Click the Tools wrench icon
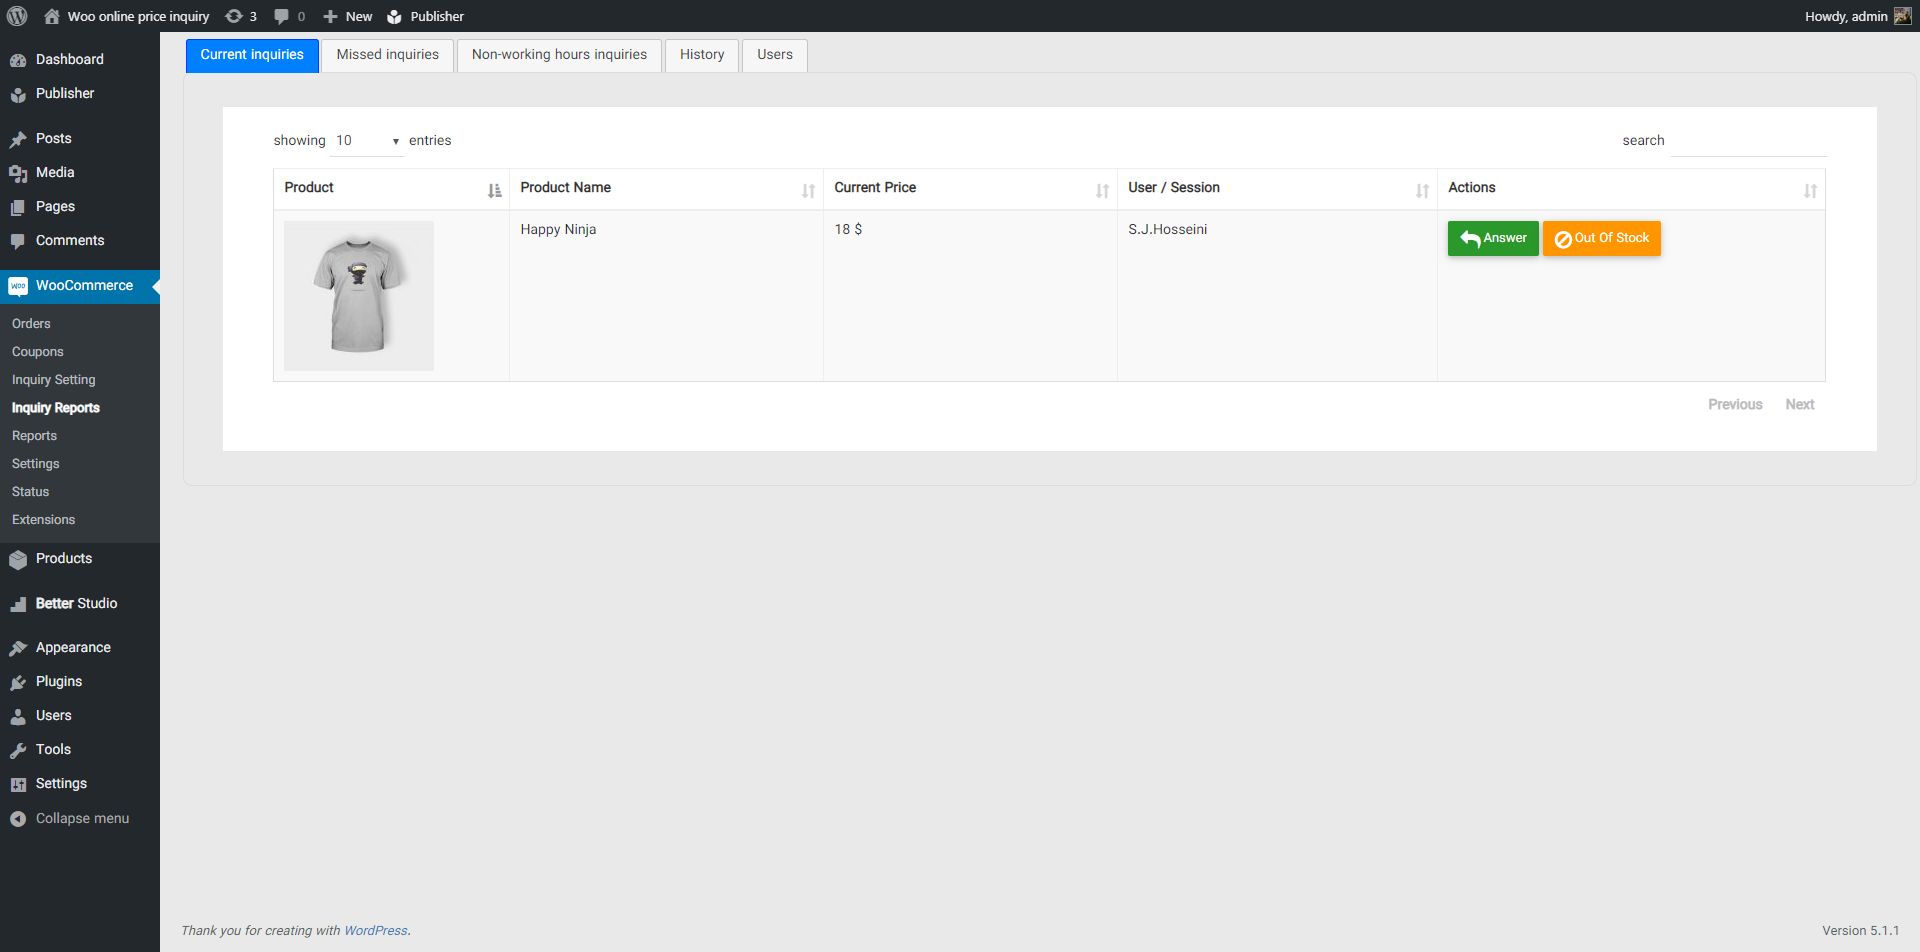The width and height of the screenshot is (1920, 952). point(18,750)
